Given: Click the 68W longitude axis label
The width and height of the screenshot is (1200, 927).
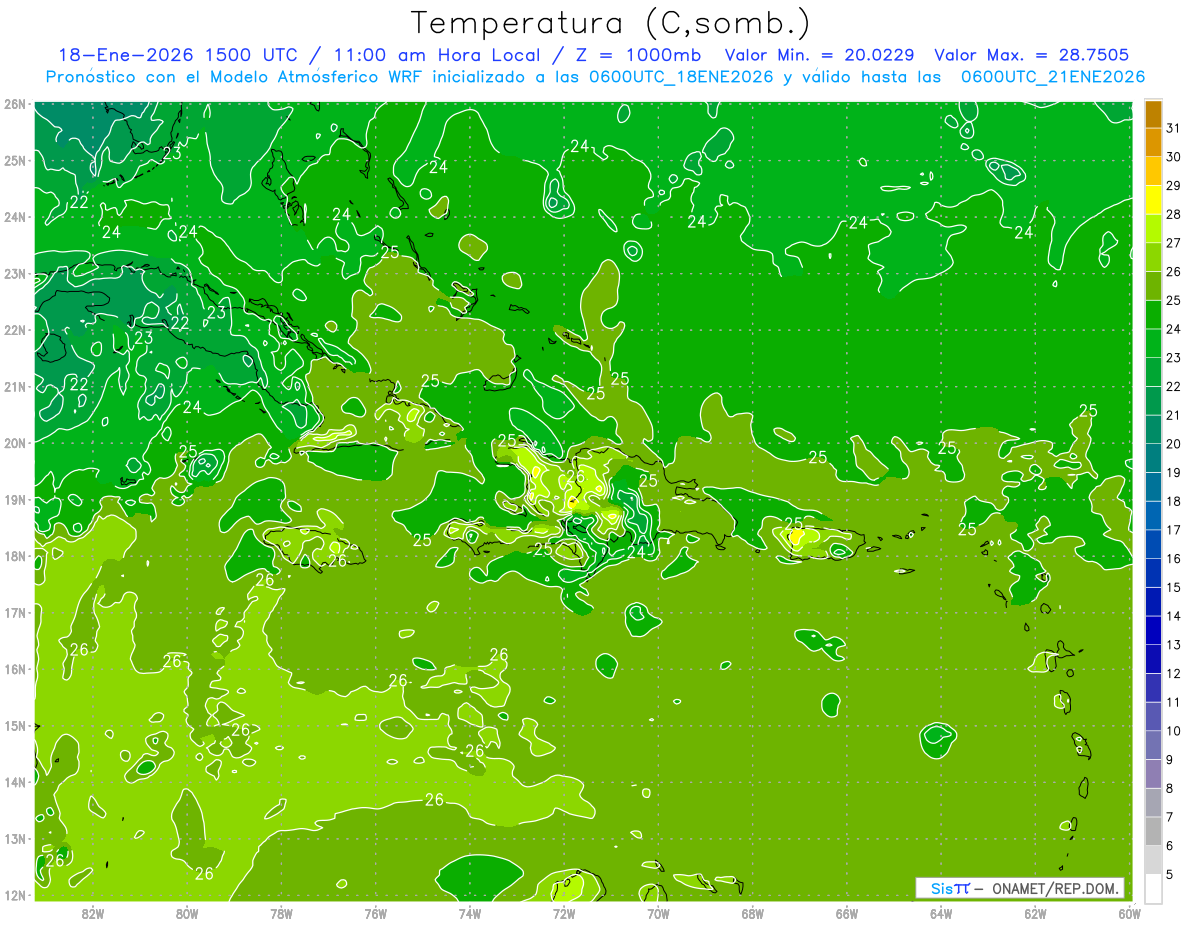Looking at the screenshot, I should [752, 913].
